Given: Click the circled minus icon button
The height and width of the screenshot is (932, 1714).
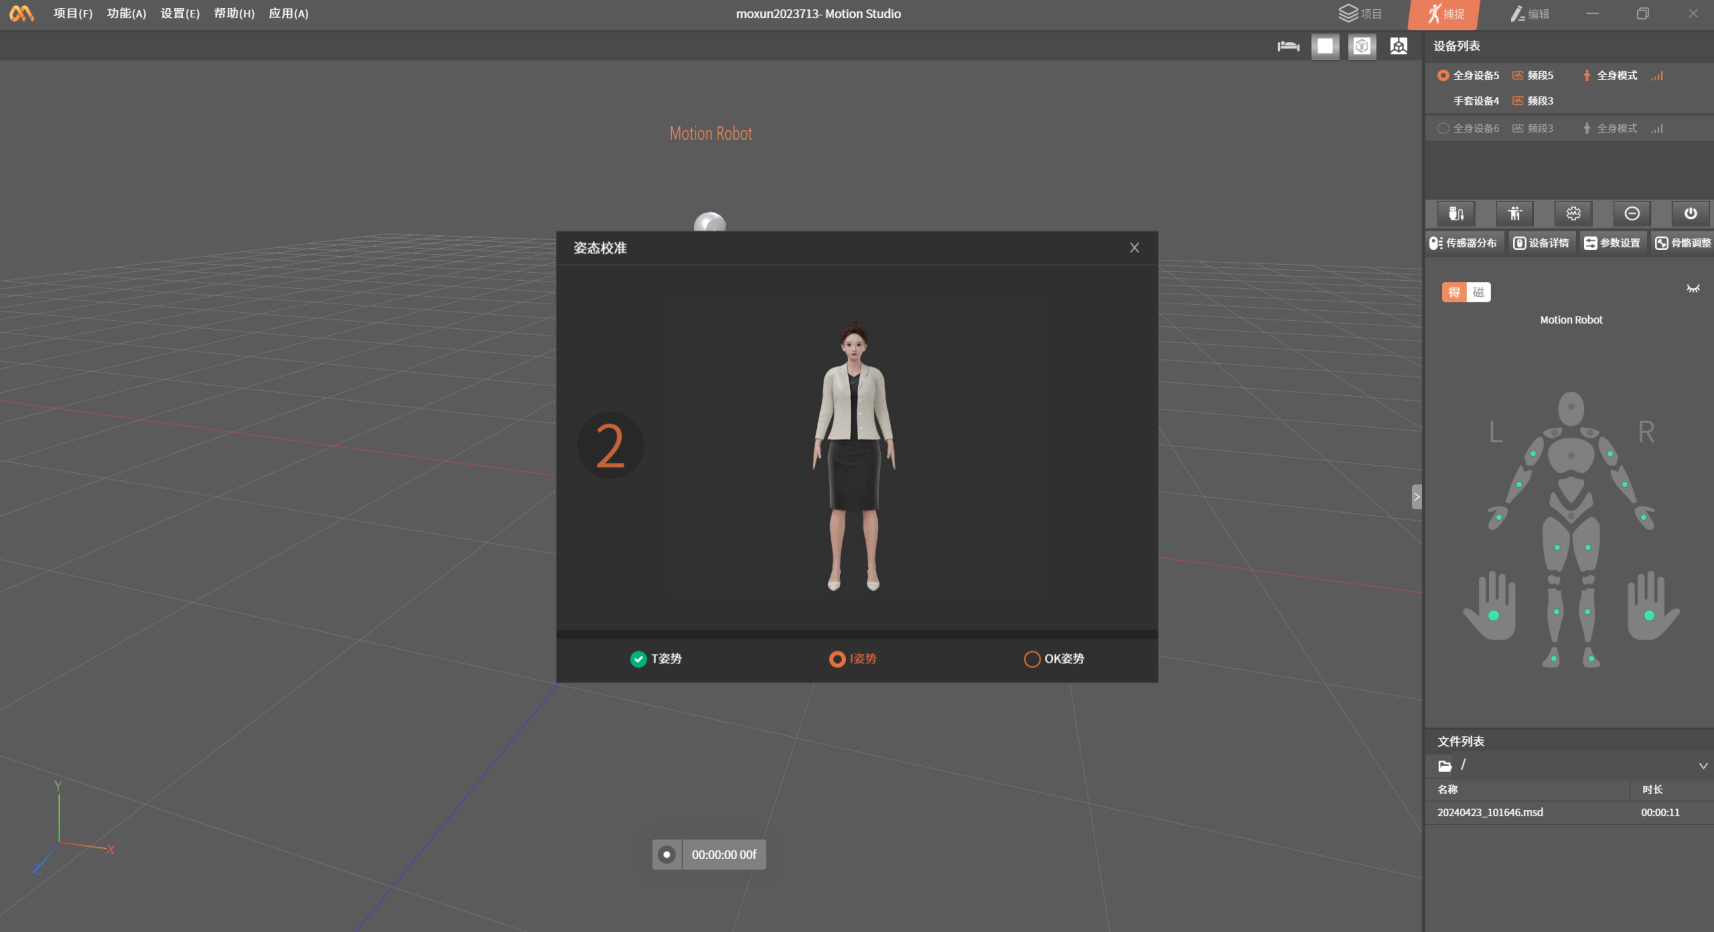Looking at the screenshot, I should (1632, 214).
